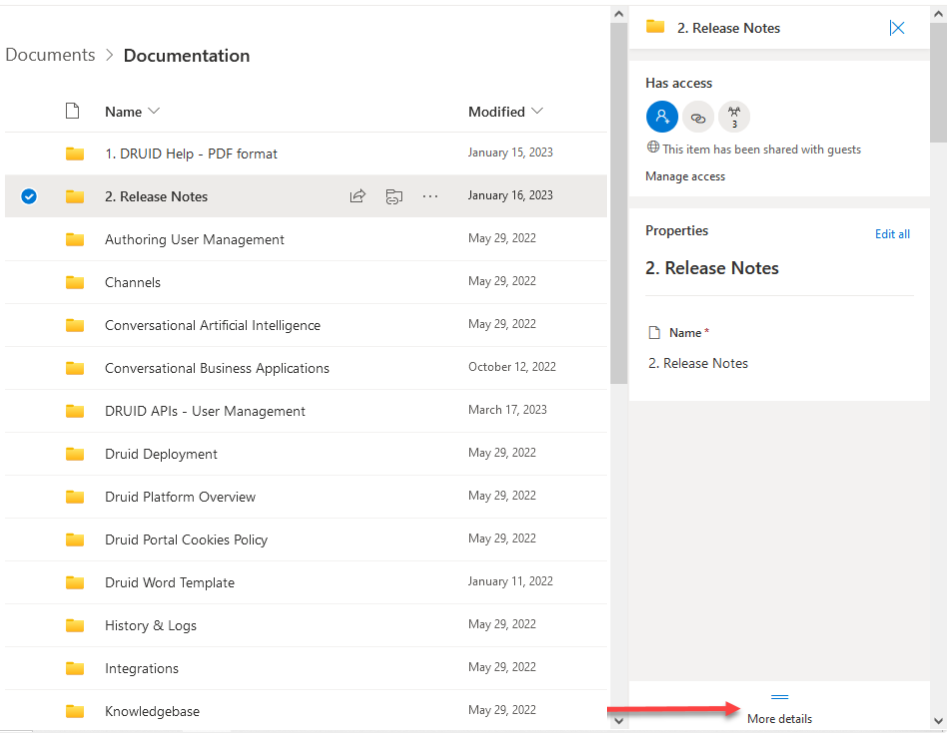This screenshot has width=947, height=735.
Task: Deselect the 2. Release Notes row checkmark
Action: pos(28,196)
